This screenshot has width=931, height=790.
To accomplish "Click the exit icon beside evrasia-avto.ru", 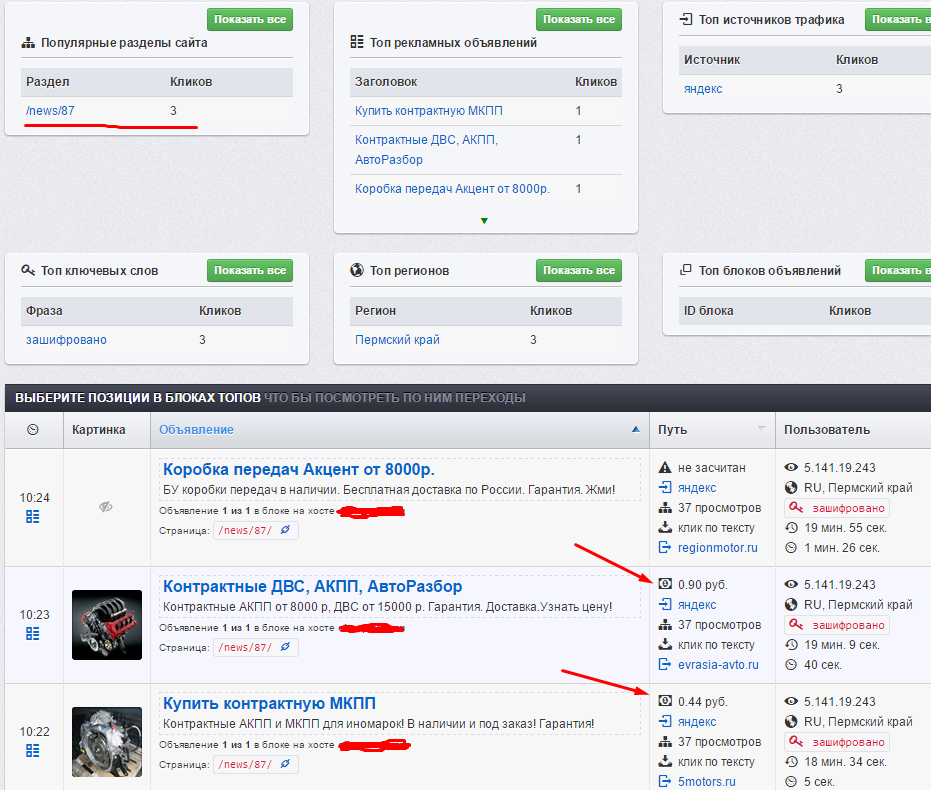I will (665, 664).
